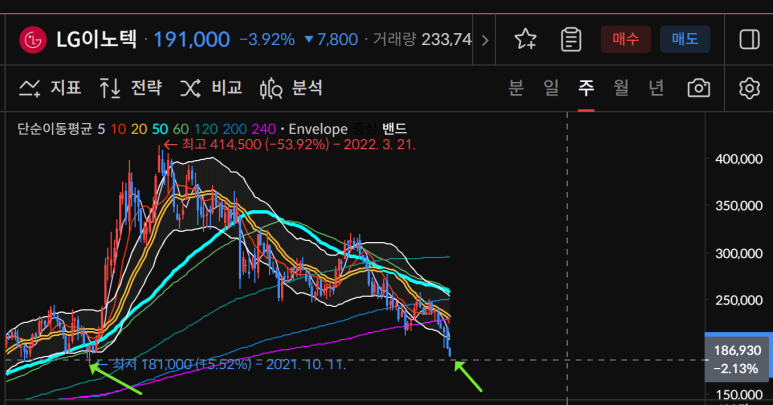This screenshot has width=773, height=405.
Task: Toggle the 200 moving average period
Action: pyautogui.click(x=235, y=129)
